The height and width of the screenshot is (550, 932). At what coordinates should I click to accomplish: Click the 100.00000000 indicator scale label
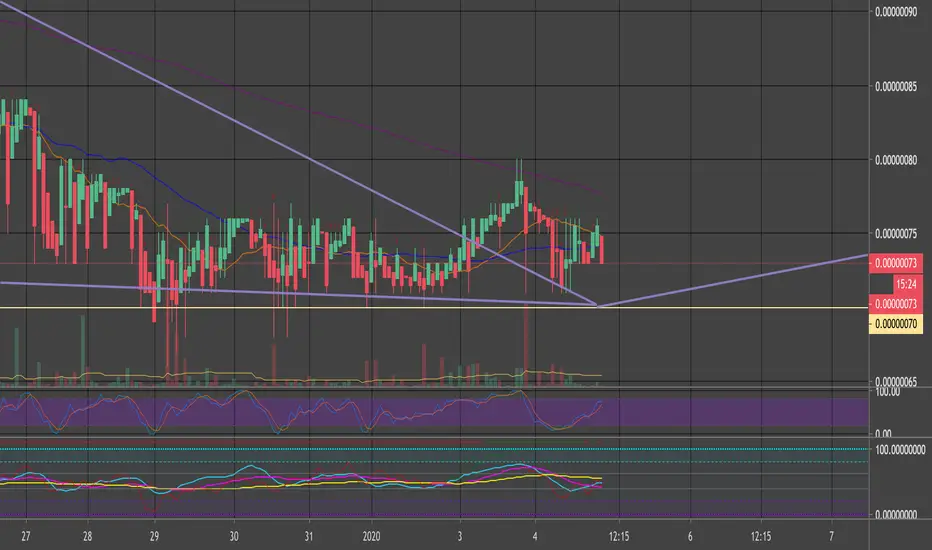[x=900, y=450]
